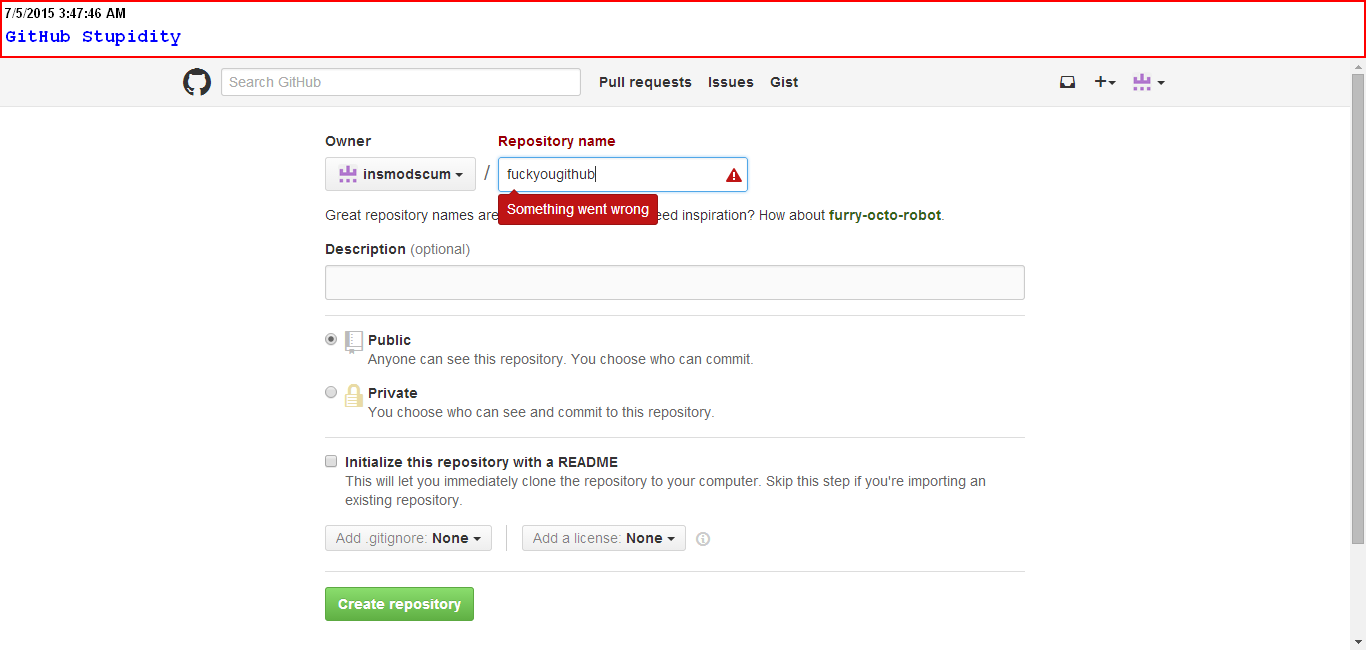Go to Issues page
Screen dimensions: 1366x650
[731, 82]
